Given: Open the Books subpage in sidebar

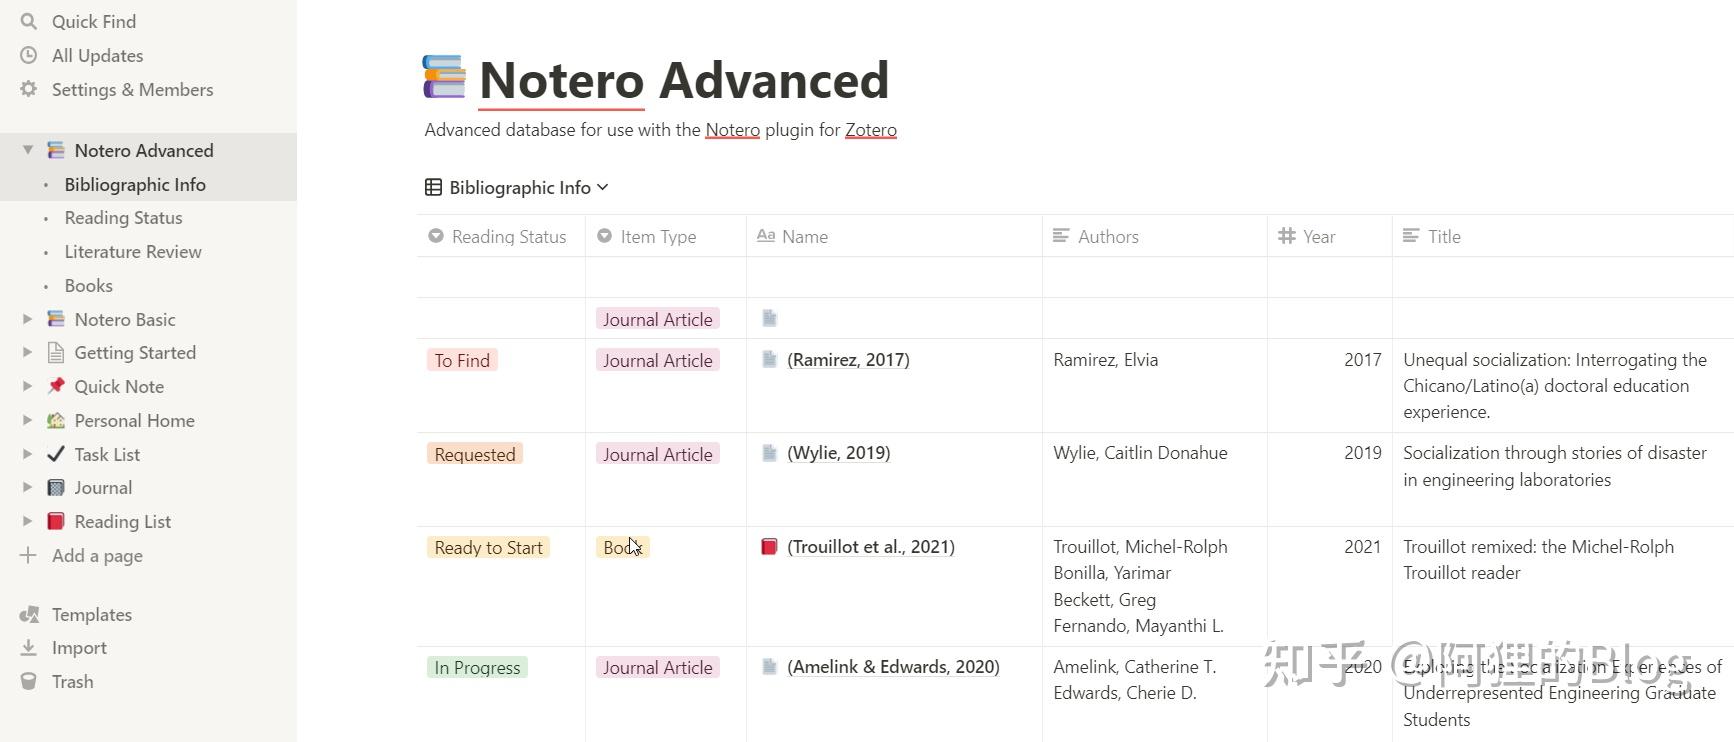Looking at the screenshot, I should tap(88, 286).
